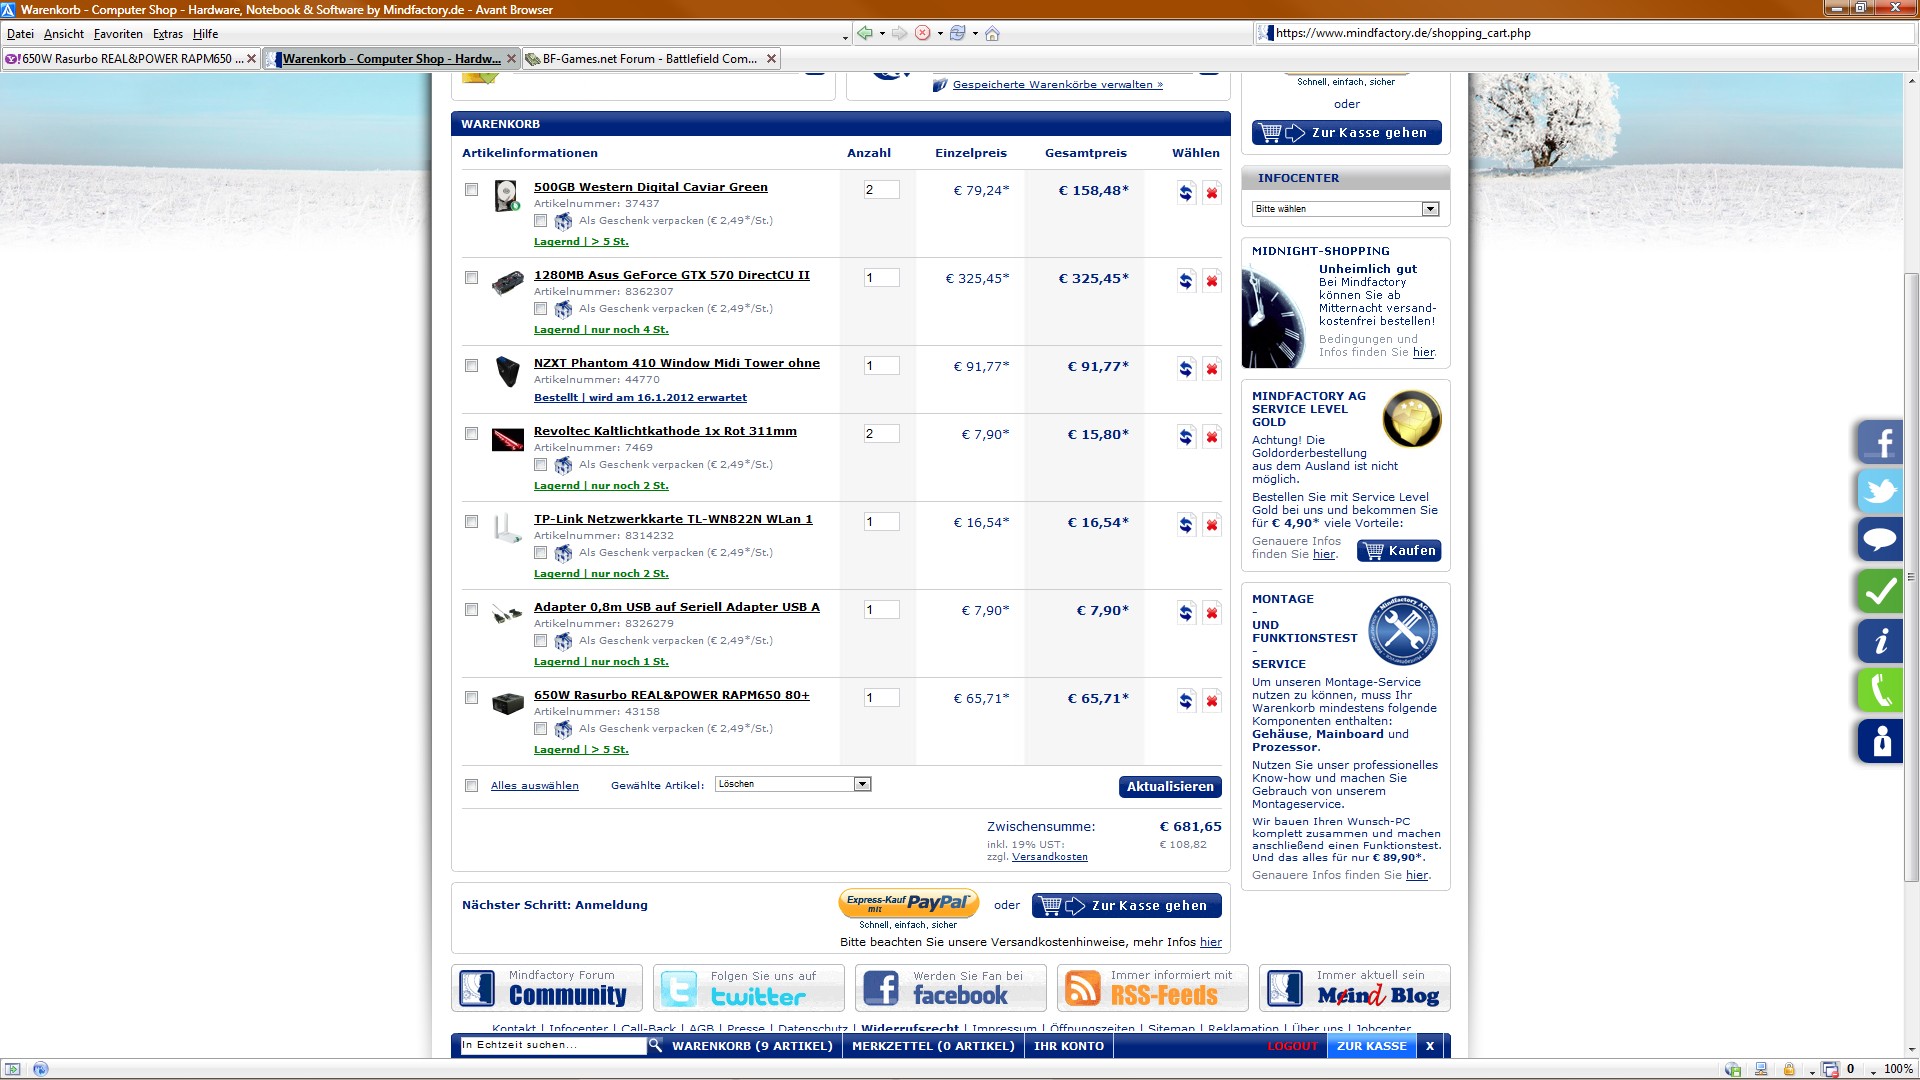Viewport: 1920px width, 1080px height.
Task: Delete the USB Seriell Adapter item
Action: pyautogui.click(x=1211, y=613)
